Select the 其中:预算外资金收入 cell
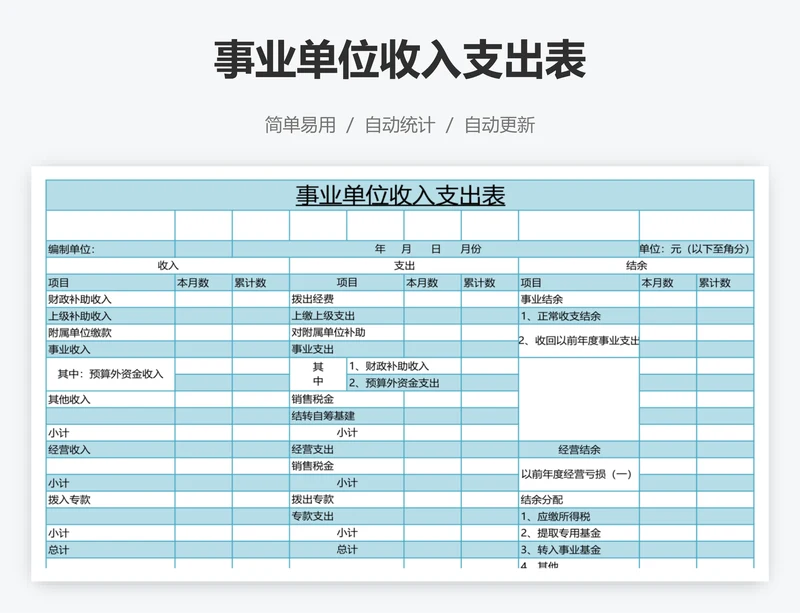Viewport: 800px width, 613px height. click(111, 374)
